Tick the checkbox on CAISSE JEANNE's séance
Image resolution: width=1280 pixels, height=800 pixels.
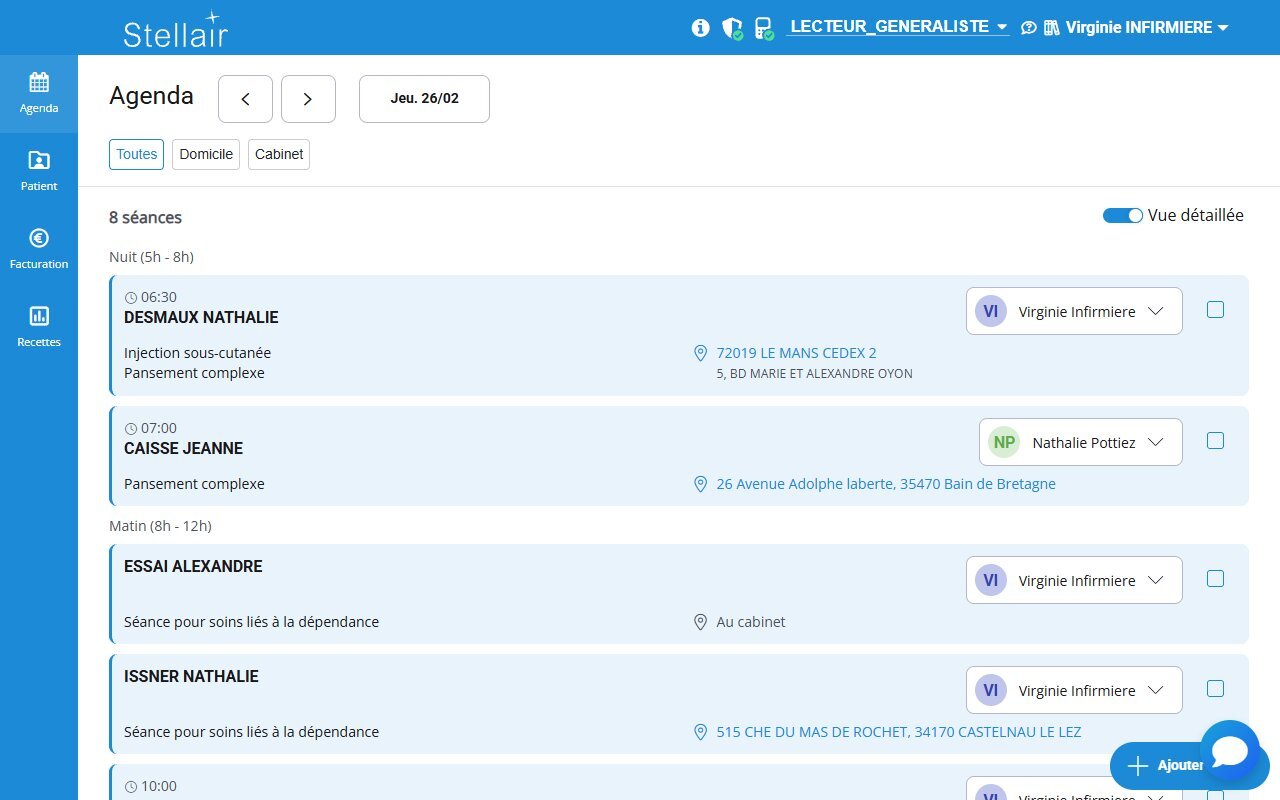(1215, 440)
